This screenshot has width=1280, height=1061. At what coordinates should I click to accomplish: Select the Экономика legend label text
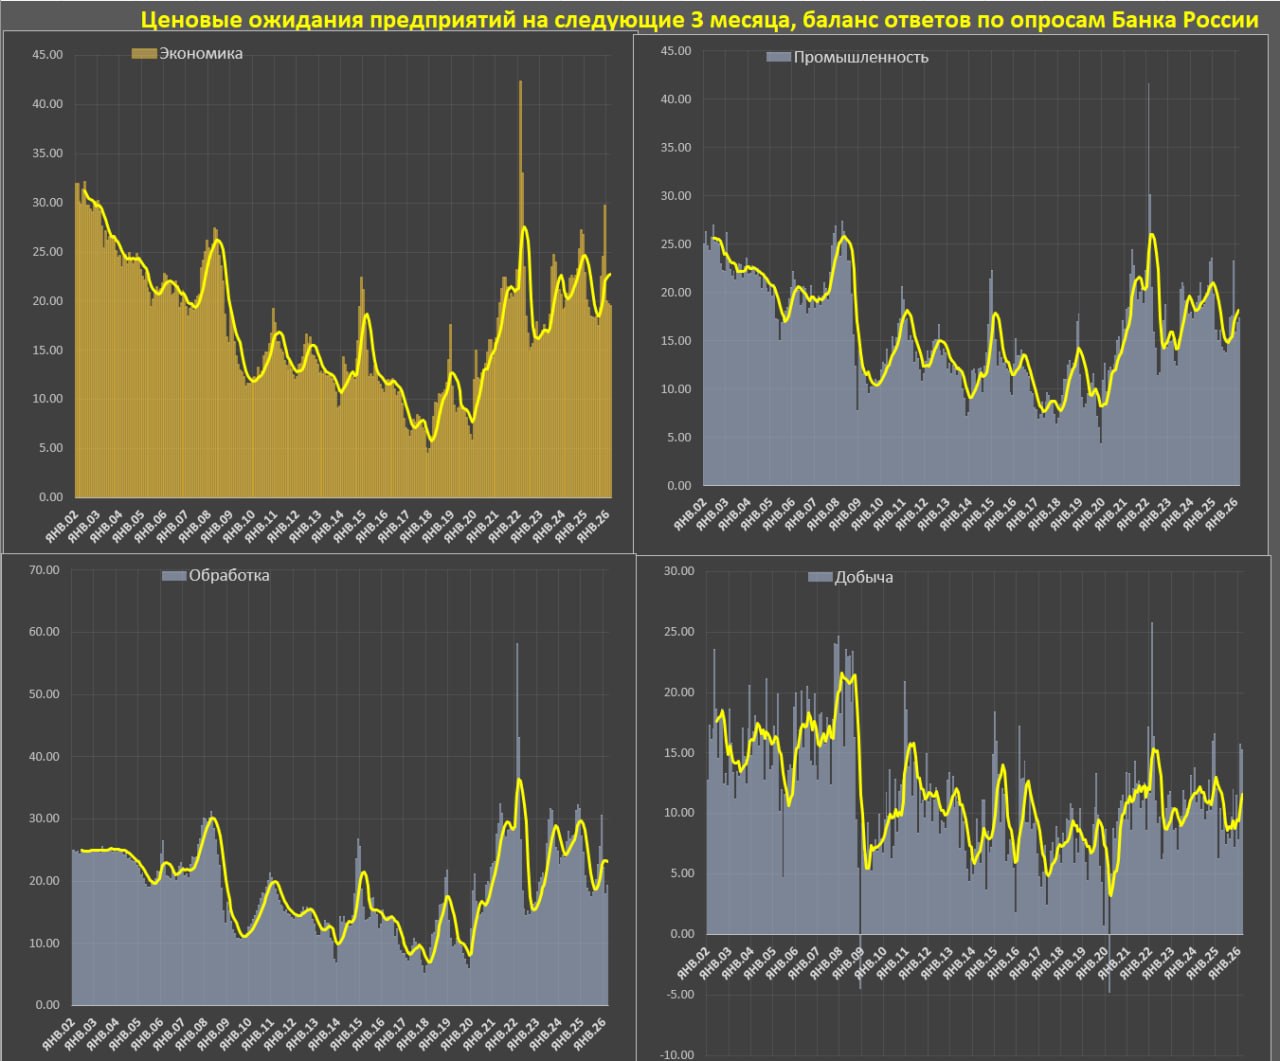(x=201, y=54)
